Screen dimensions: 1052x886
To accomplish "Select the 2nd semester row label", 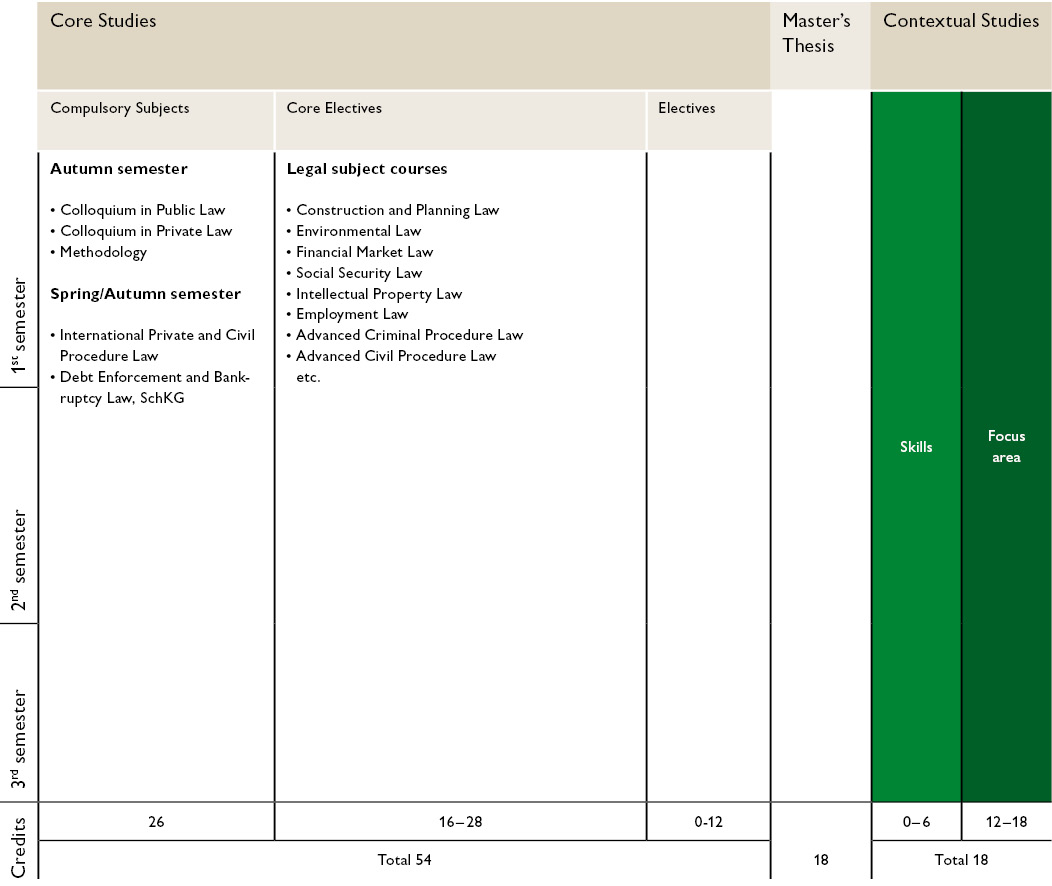I will click(x=19, y=561).
